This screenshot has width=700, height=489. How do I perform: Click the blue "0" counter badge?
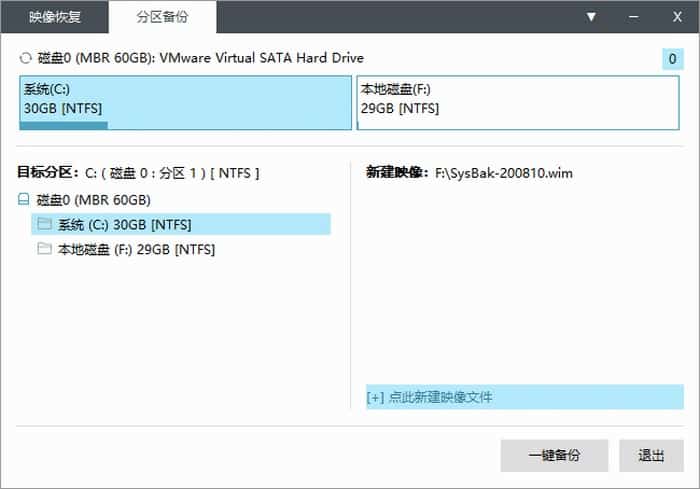tap(672, 60)
